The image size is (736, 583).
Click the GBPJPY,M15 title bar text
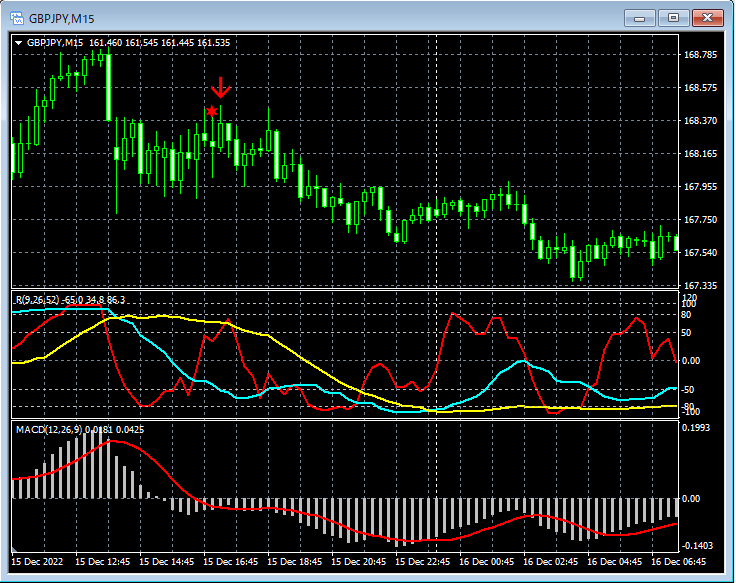pyautogui.click(x=61, y=18)
